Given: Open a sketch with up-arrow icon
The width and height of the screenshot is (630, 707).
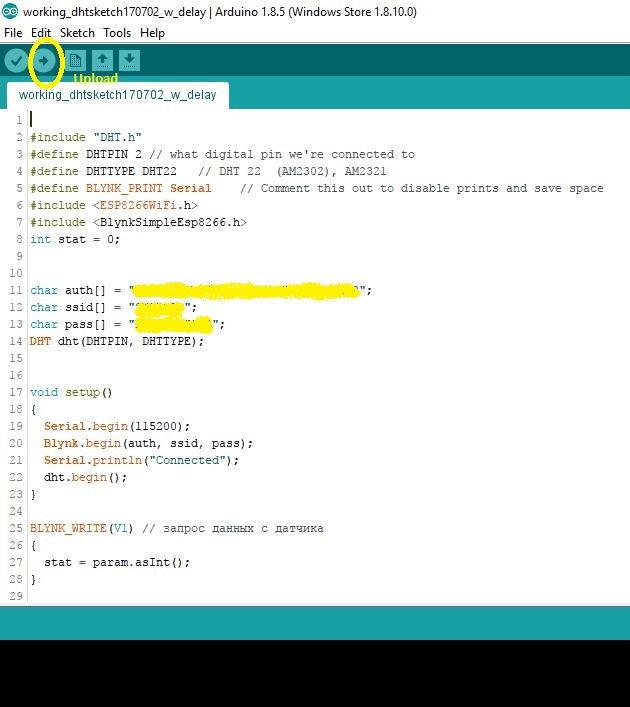Looking at the screenshot, I should point(102,60).
